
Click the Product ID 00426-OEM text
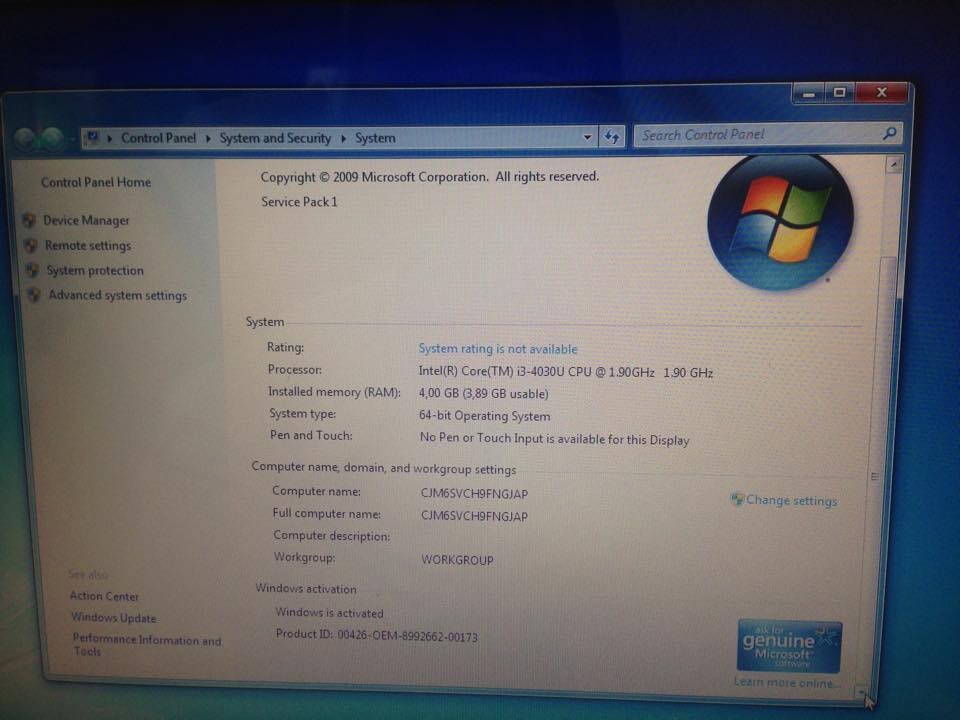pos(377,635)
